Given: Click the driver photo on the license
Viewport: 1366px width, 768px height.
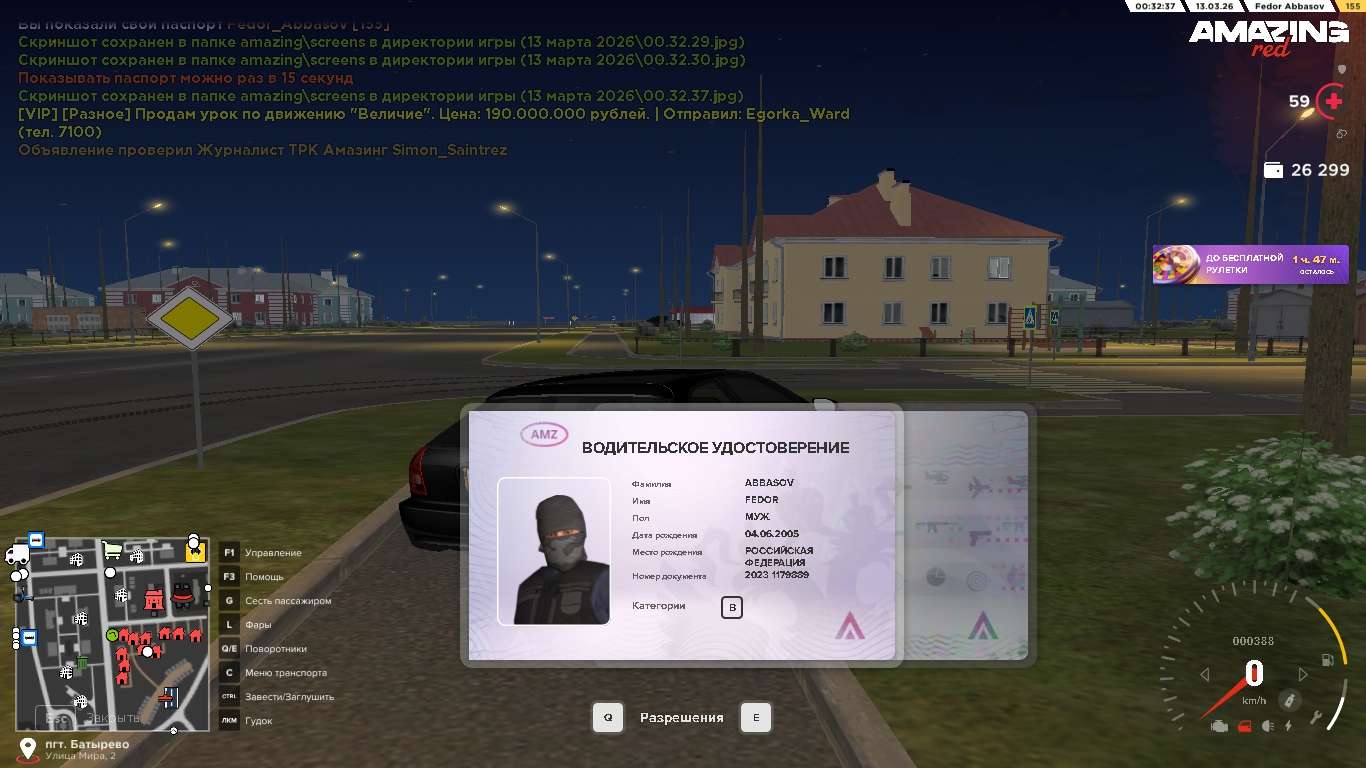Looking at the screenshot, I should click(x=554, y=551).
